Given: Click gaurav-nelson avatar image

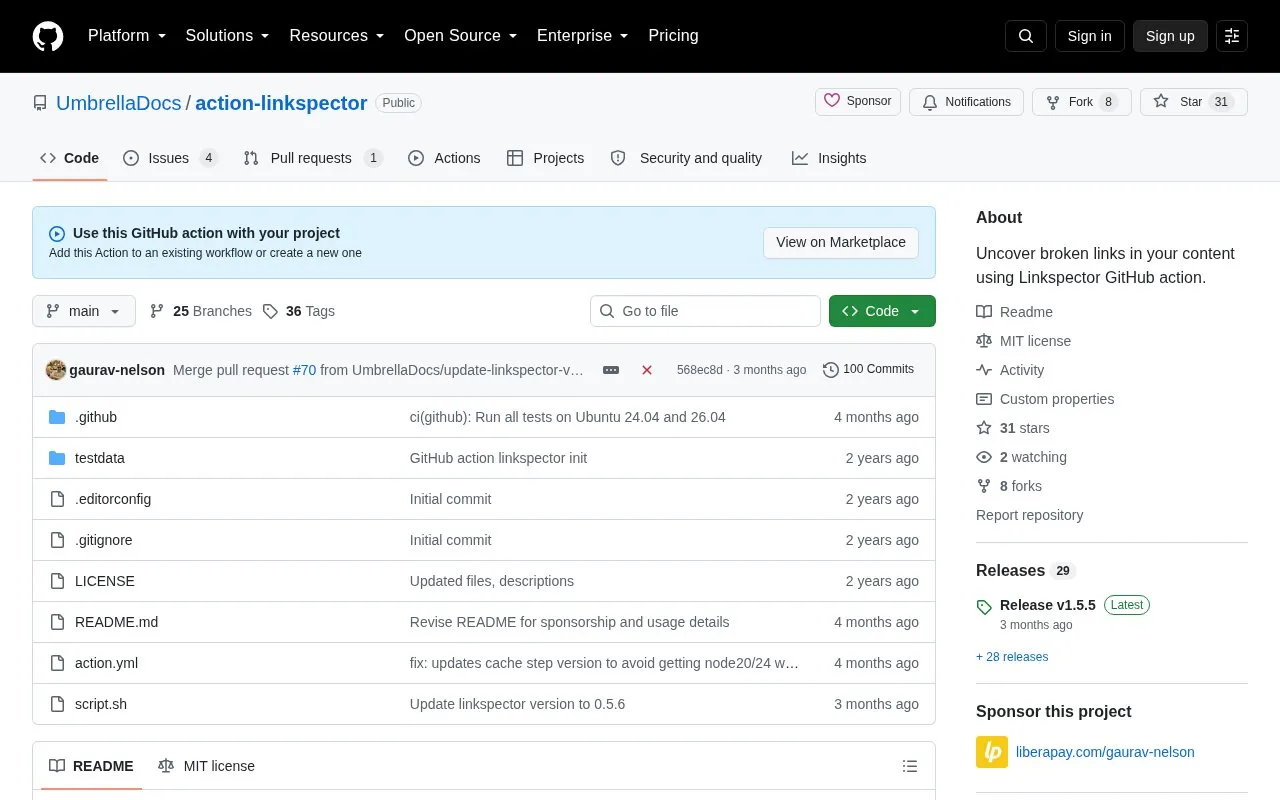Looking at the screenshot, I should click(56, 370).
